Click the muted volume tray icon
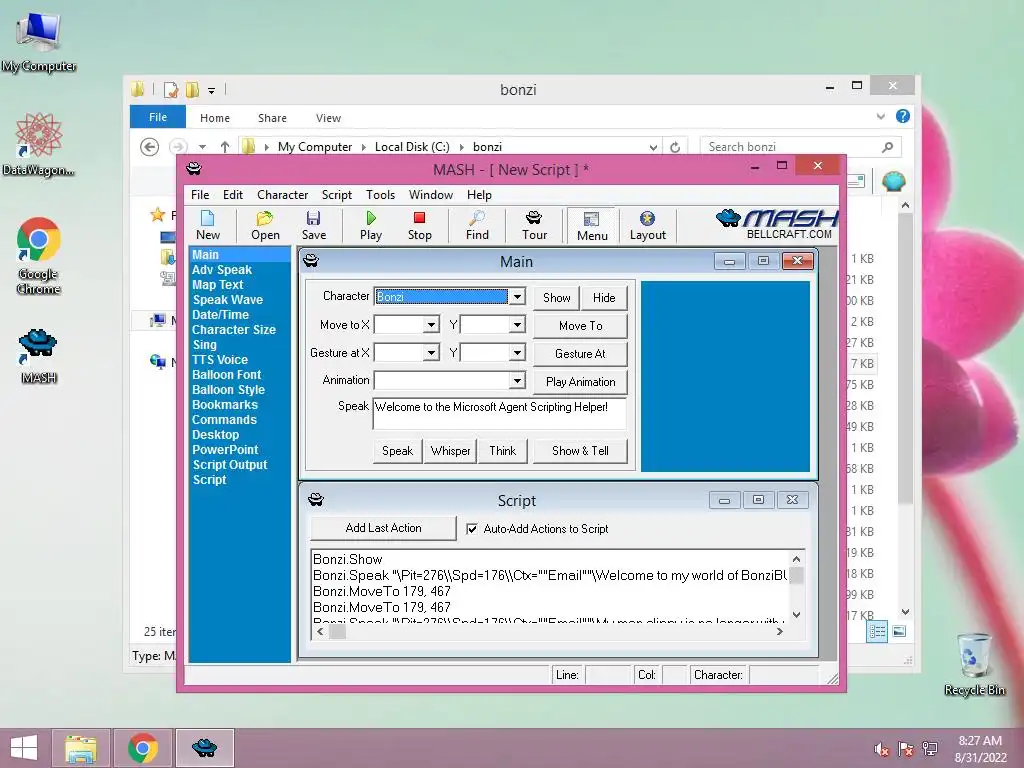Screen dimensions: 1024x768 882,749
